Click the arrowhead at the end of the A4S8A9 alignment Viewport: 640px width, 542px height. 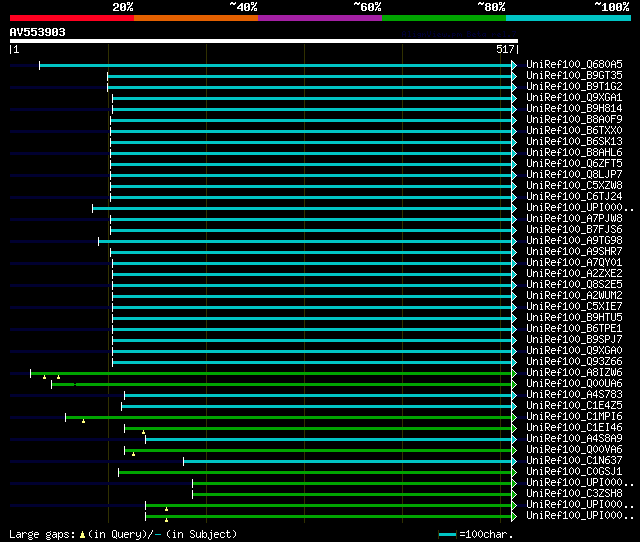point(514,439)
